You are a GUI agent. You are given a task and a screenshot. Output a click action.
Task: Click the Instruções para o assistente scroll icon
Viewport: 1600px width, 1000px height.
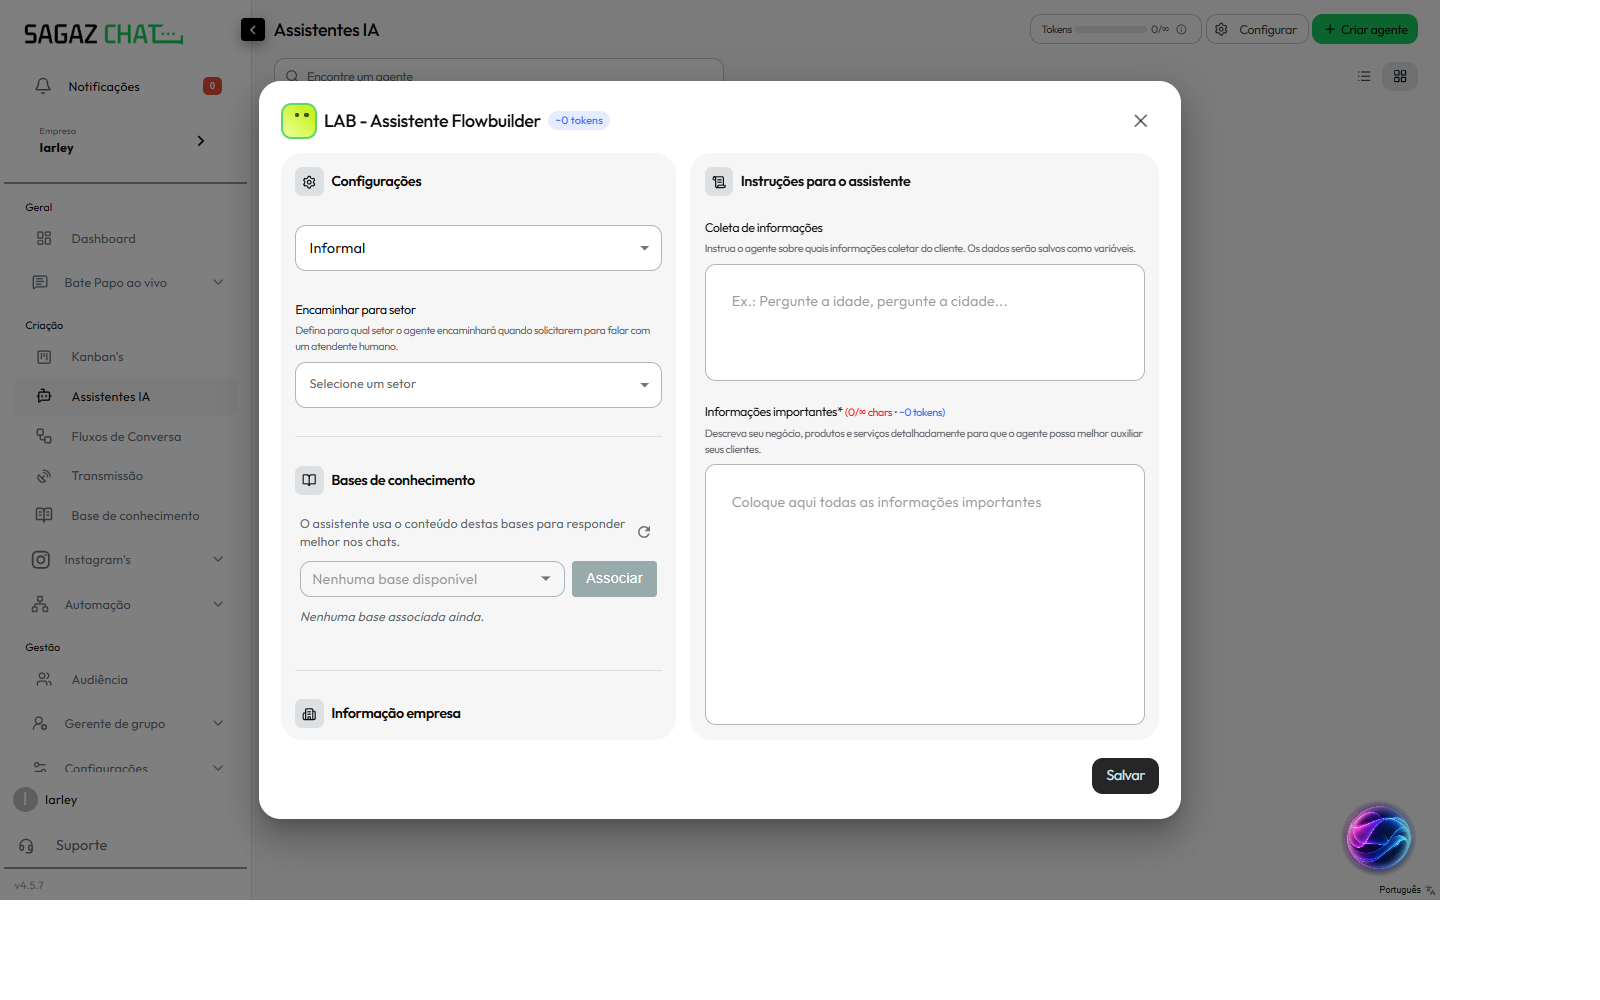pos(719,182)
